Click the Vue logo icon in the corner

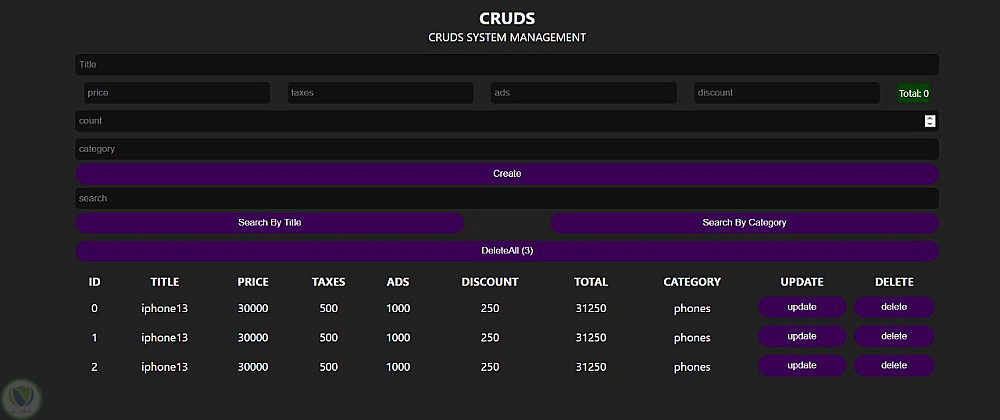click(x=20, y=397)
